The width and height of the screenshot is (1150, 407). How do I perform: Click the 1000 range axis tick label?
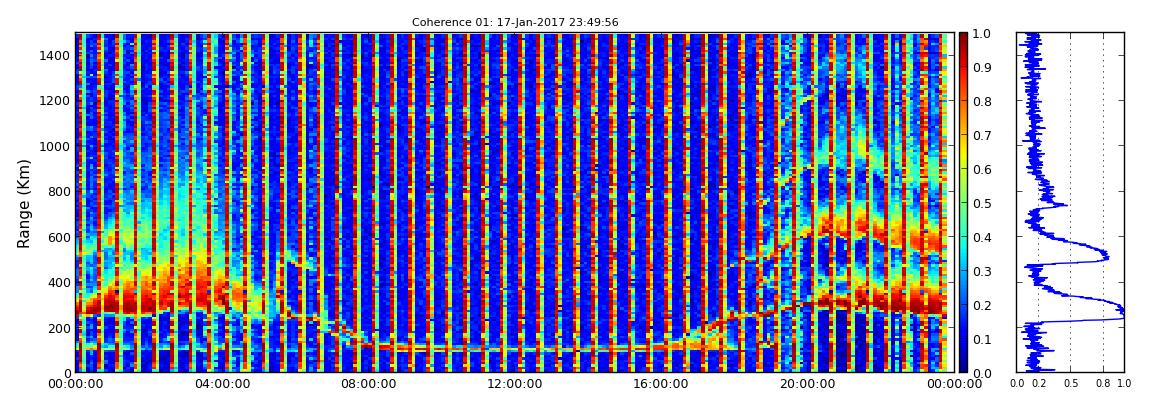pyautogui.click(x=56, y=147)
